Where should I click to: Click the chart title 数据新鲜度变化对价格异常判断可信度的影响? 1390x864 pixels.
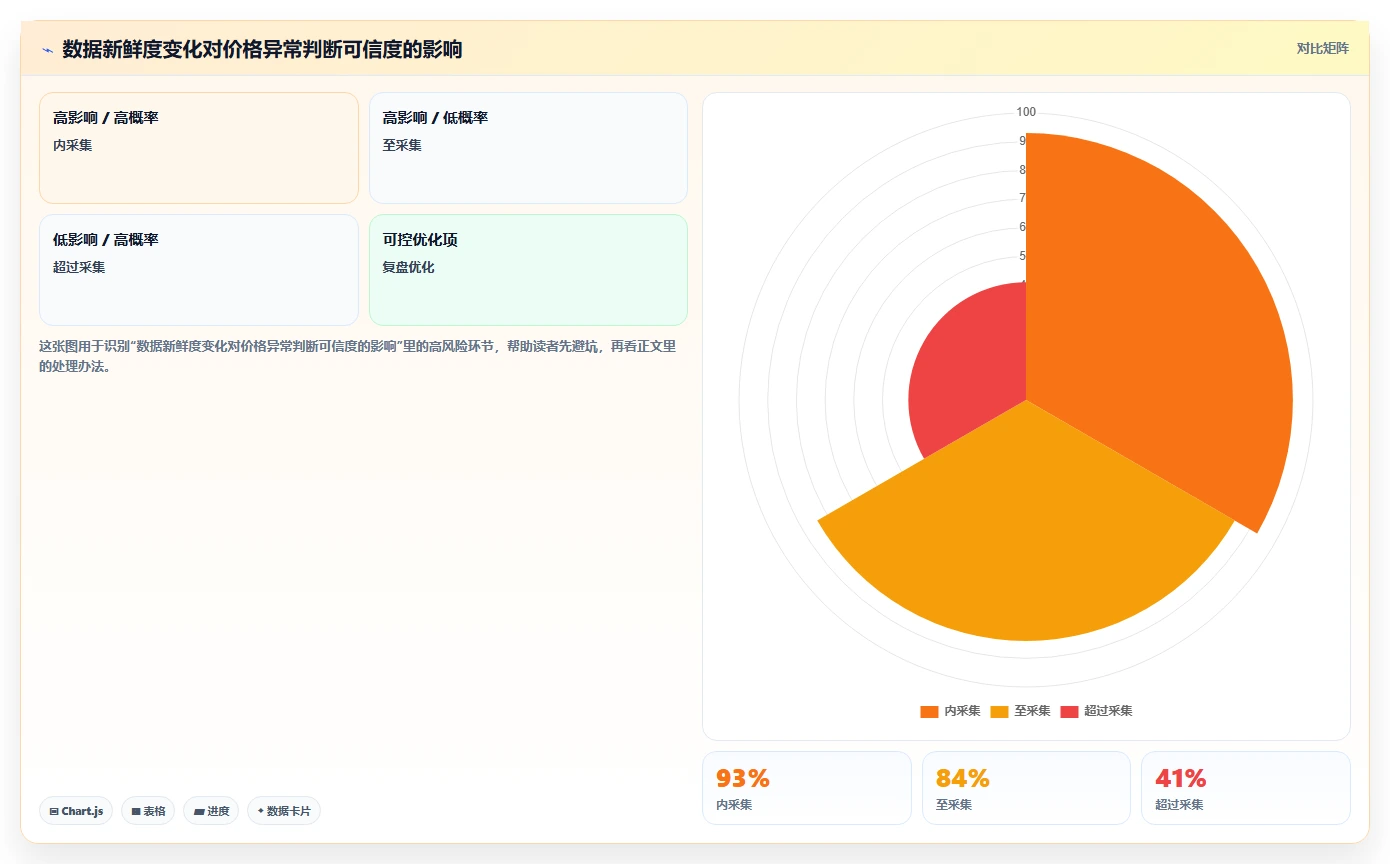click(262, 49)
